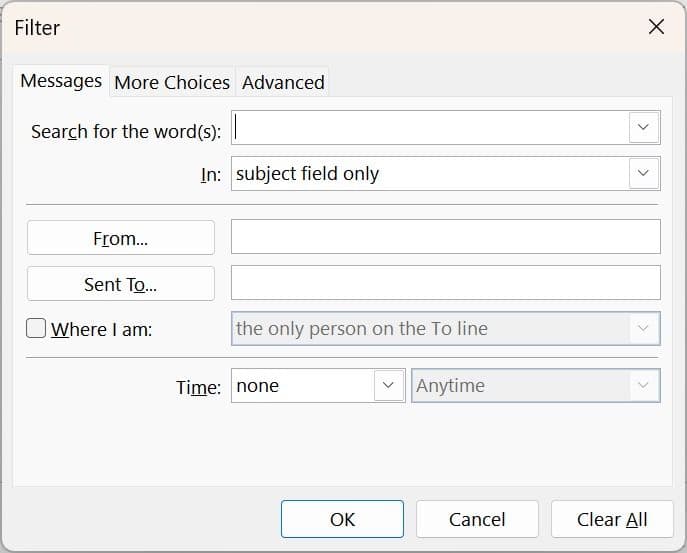The height and width of the screenshot is (553, 687).
Task: Open the In field dropdown arrow
Action: point(643,173)
